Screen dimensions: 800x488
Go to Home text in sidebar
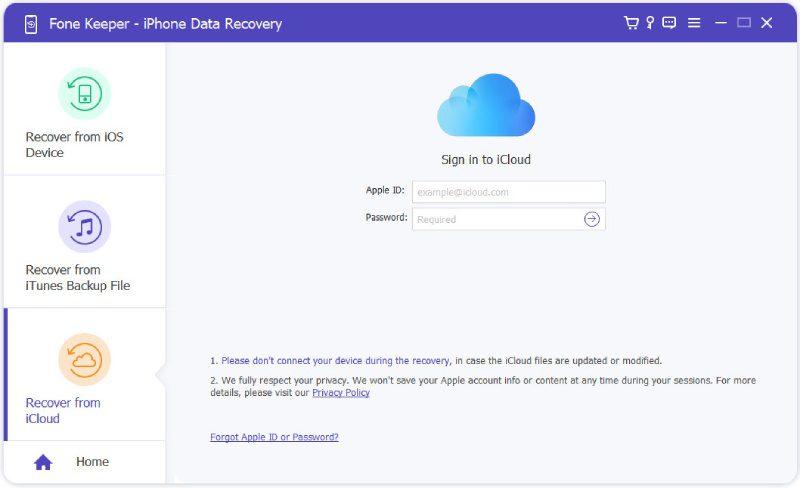pos(92,462)
